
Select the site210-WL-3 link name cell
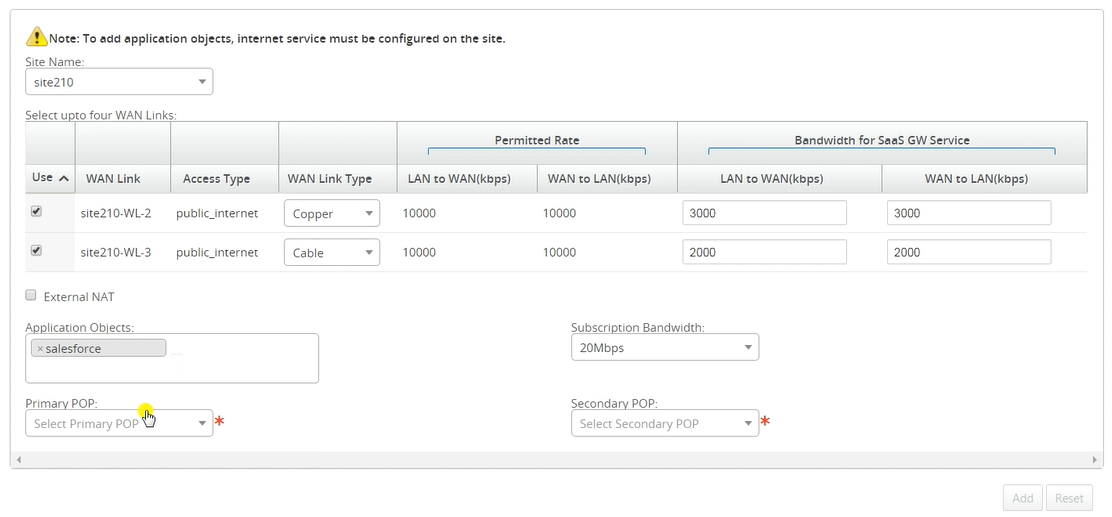click(116, 252)
